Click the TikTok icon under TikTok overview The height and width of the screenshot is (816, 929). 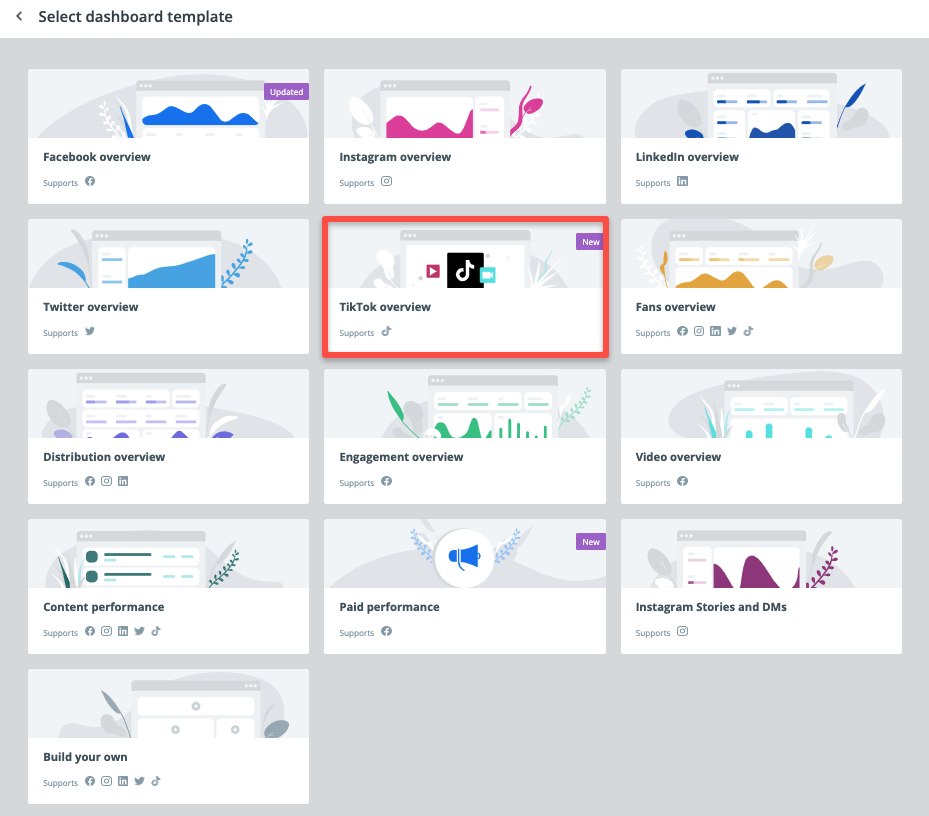(x=386, y=331)
